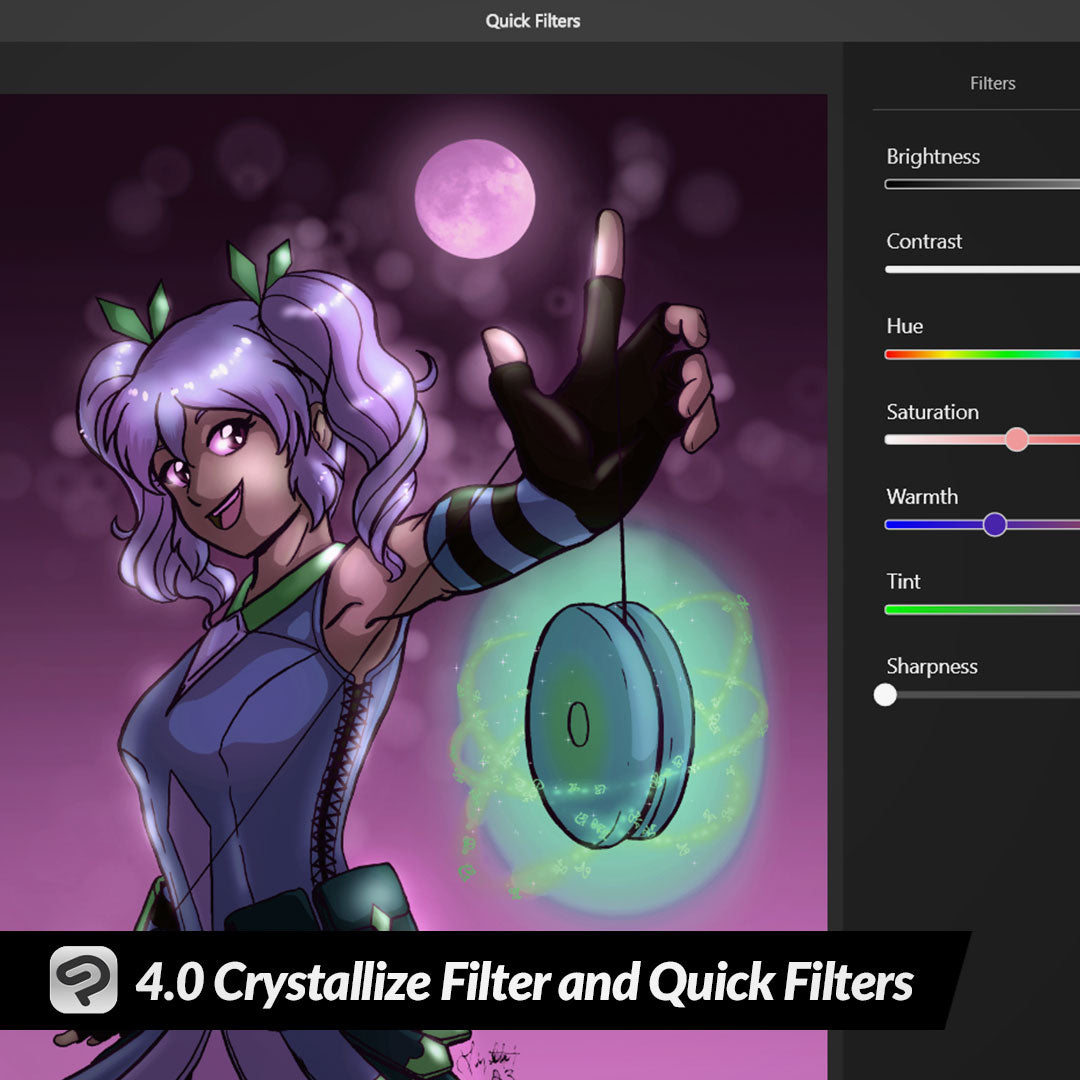Click the pink moon in the canvas preview
Image resolution: width=1080 pixels, height=1080 pixels.
coord(474,198)
